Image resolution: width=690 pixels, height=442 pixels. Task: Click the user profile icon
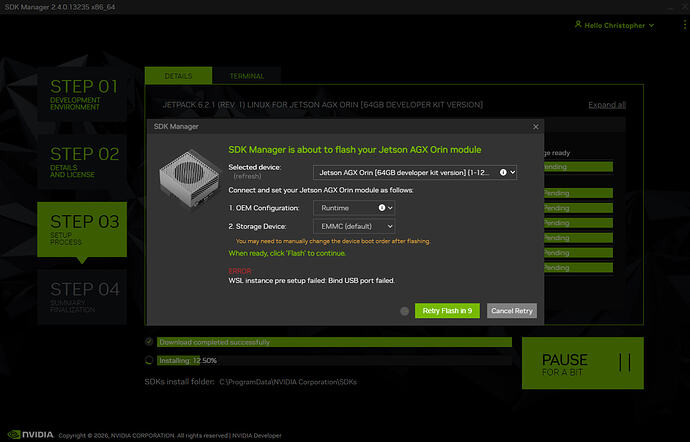[578, 25]
